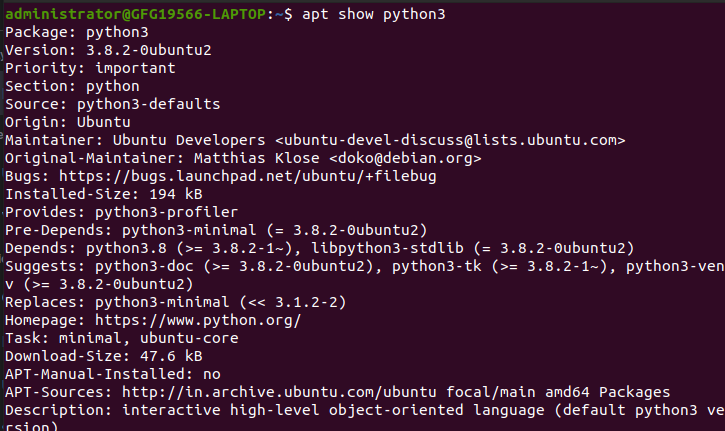This screenshot has height=431, width=725.
Task: Click the administrator@GFG19566-LAPTOP prompt text
Action: [x=136, y=14]
